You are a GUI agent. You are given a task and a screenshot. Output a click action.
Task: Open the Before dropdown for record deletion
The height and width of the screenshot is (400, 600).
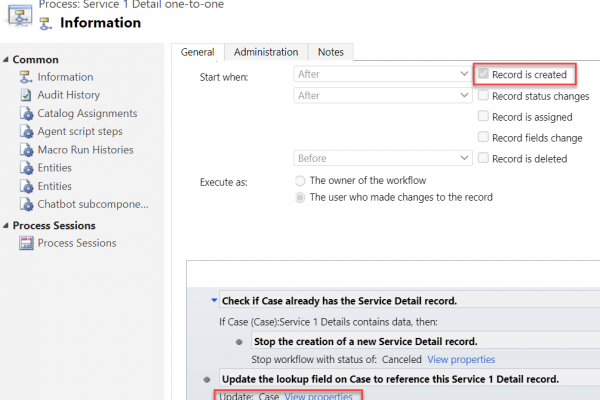click(x=383, y=158)
